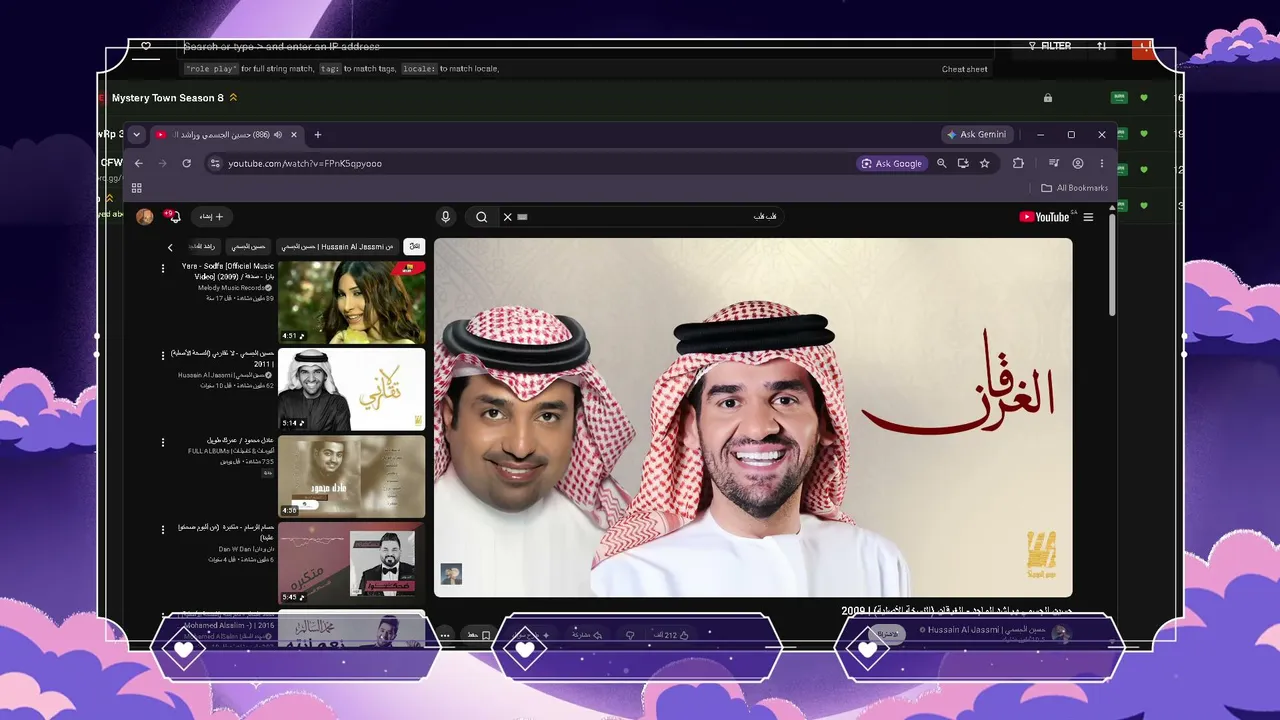
Task: Bookmark this page with the star
Action: [x=985, y=163]
